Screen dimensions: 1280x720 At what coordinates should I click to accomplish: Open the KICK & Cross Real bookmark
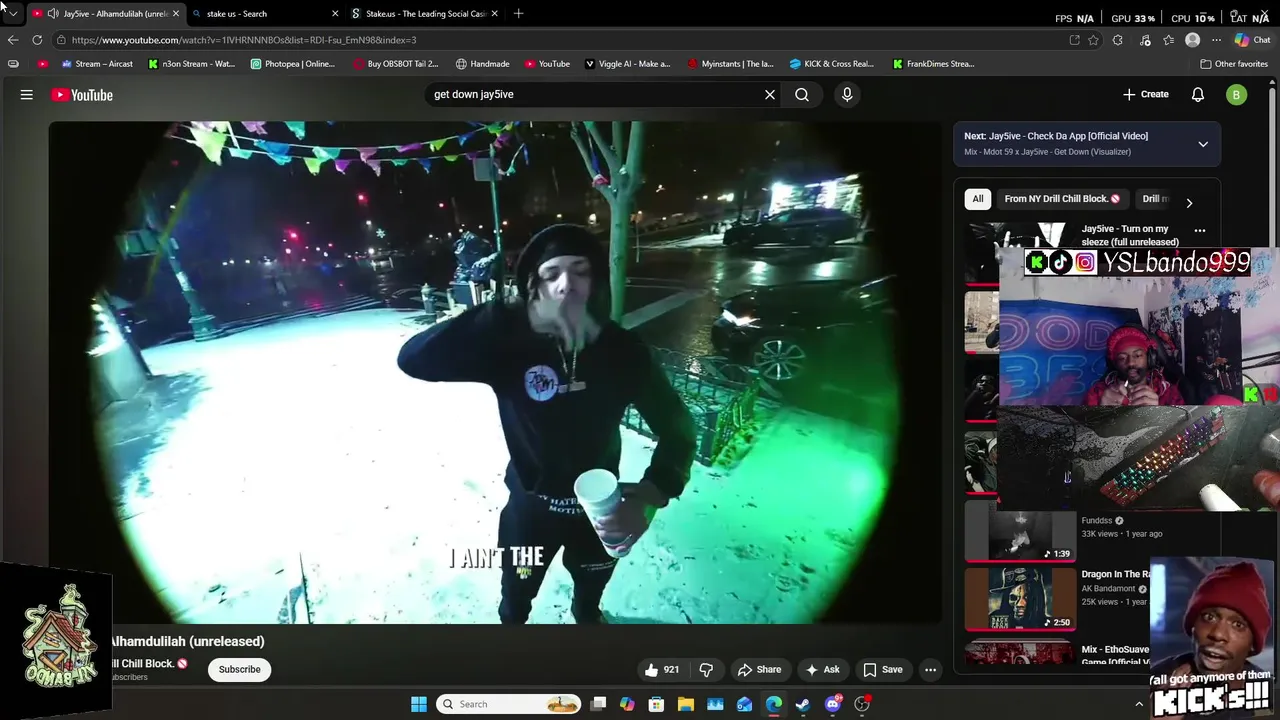(832, 64)
